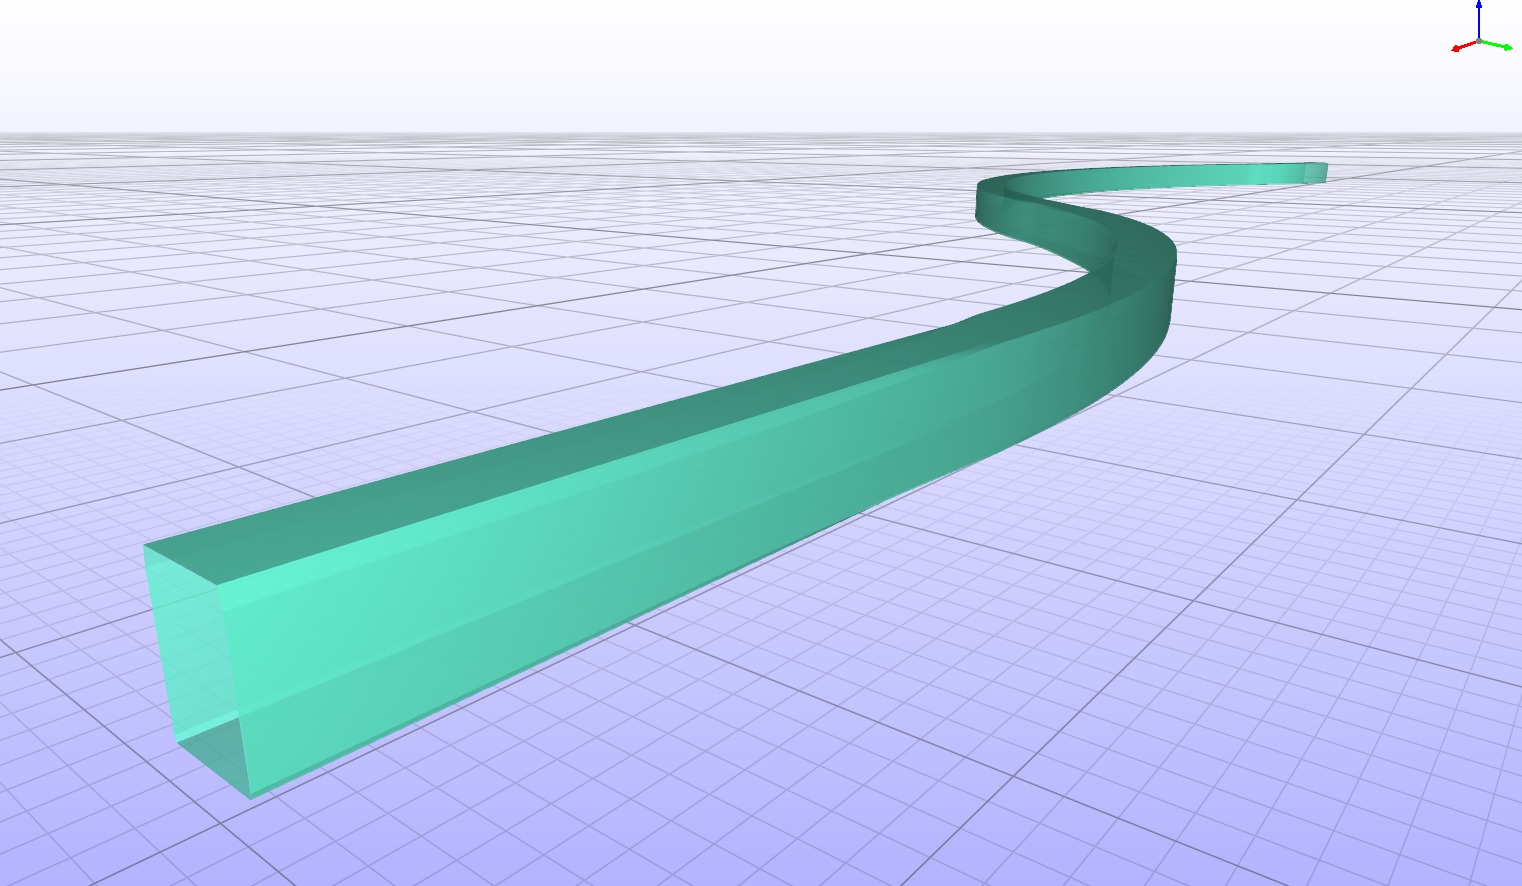Click the bottom front corner of the tube
The width and height of the screenshot is (1522, 886).
[250, 795]
